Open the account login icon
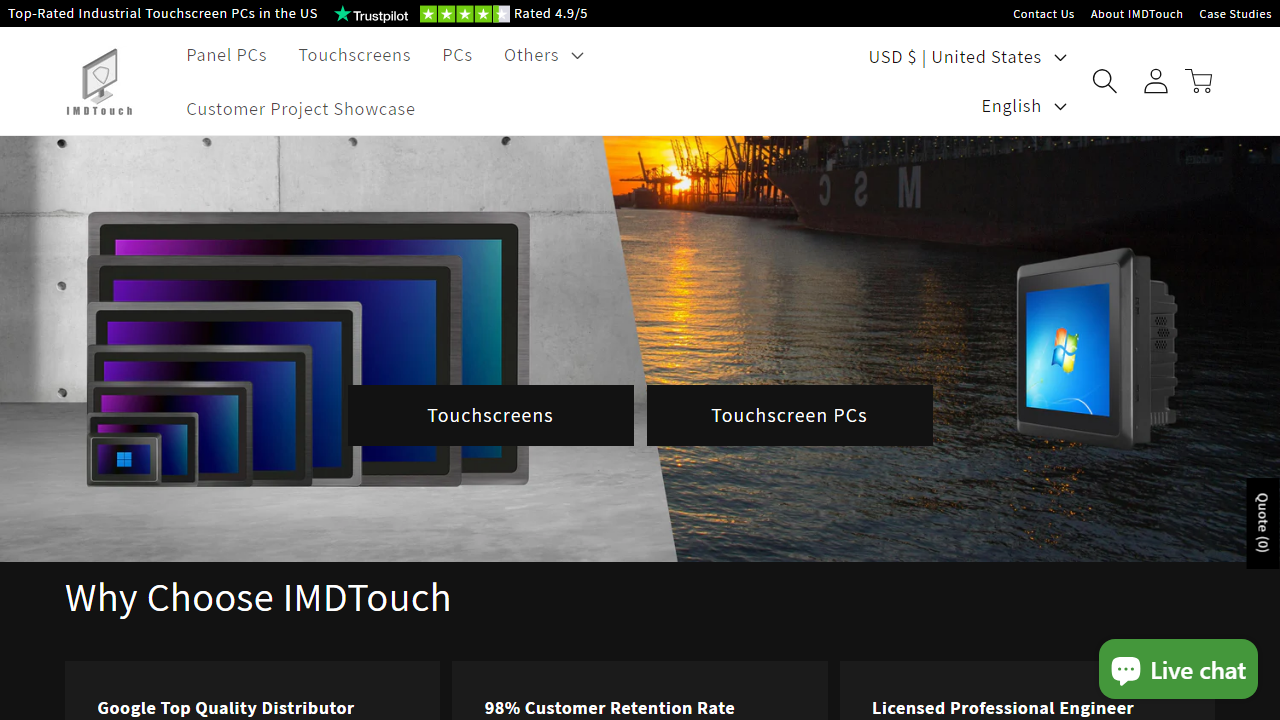1280x720 pixels. pos(1156,81)
